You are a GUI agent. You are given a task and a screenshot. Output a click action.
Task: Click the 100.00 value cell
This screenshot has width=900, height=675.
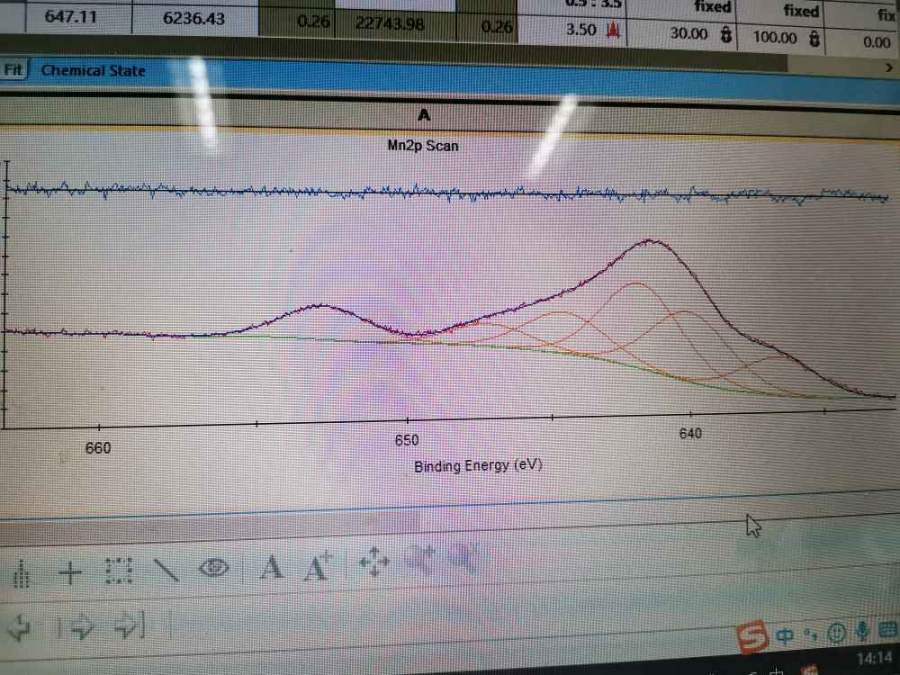coord(775,38)
